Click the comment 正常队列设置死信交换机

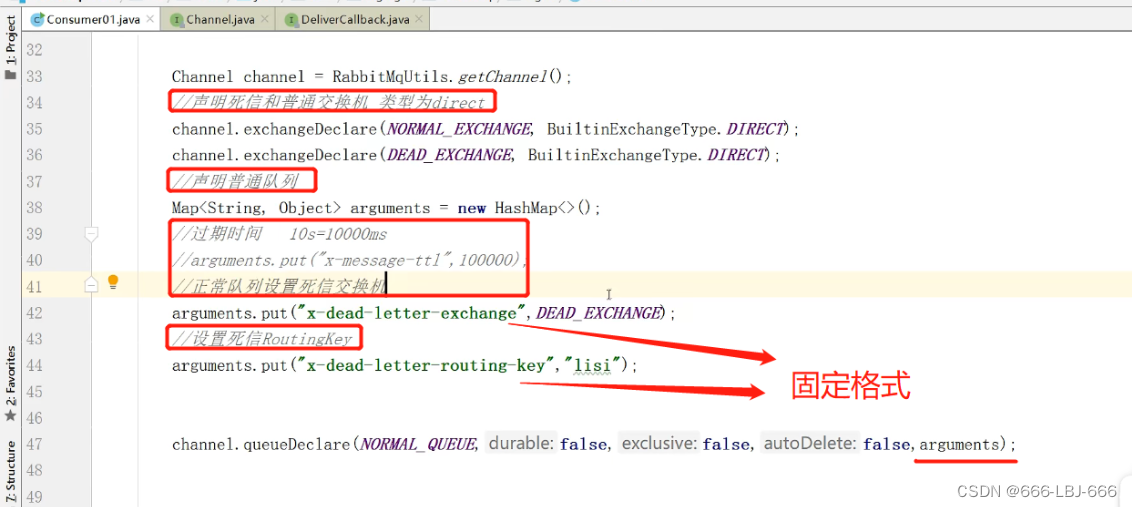[x=279, y=287]
